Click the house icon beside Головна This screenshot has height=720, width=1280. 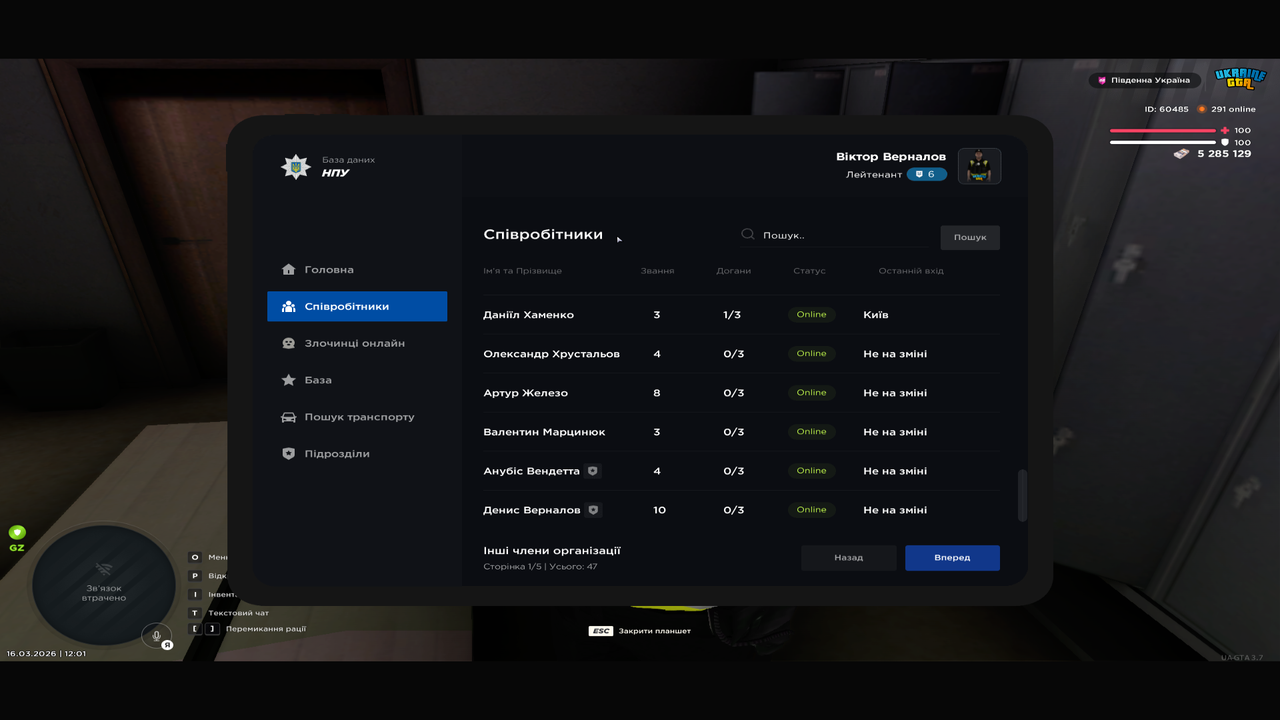(288, 270)
